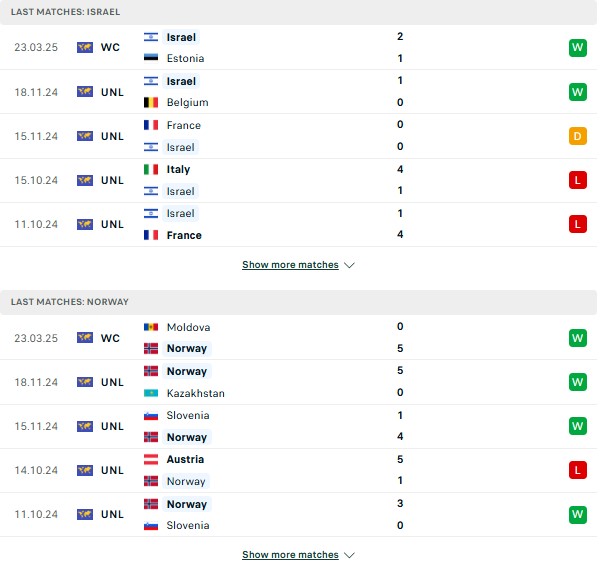600x572 pixels.
Task: Click the Austria flag icon
Action: 151,459
